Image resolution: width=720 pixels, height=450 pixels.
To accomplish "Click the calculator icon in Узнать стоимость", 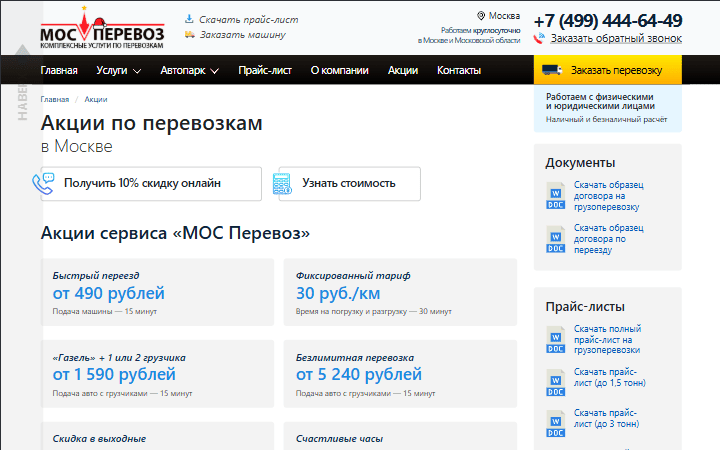I will [x=282, y=184].
